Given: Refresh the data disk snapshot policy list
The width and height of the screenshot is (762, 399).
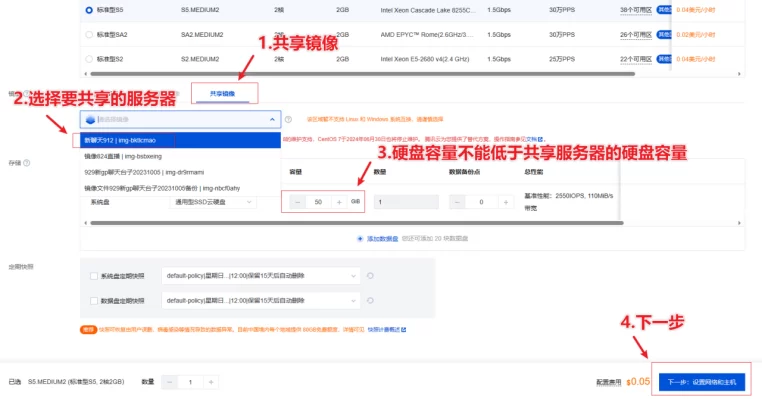Looking at the screenshot, I should 370,300.
